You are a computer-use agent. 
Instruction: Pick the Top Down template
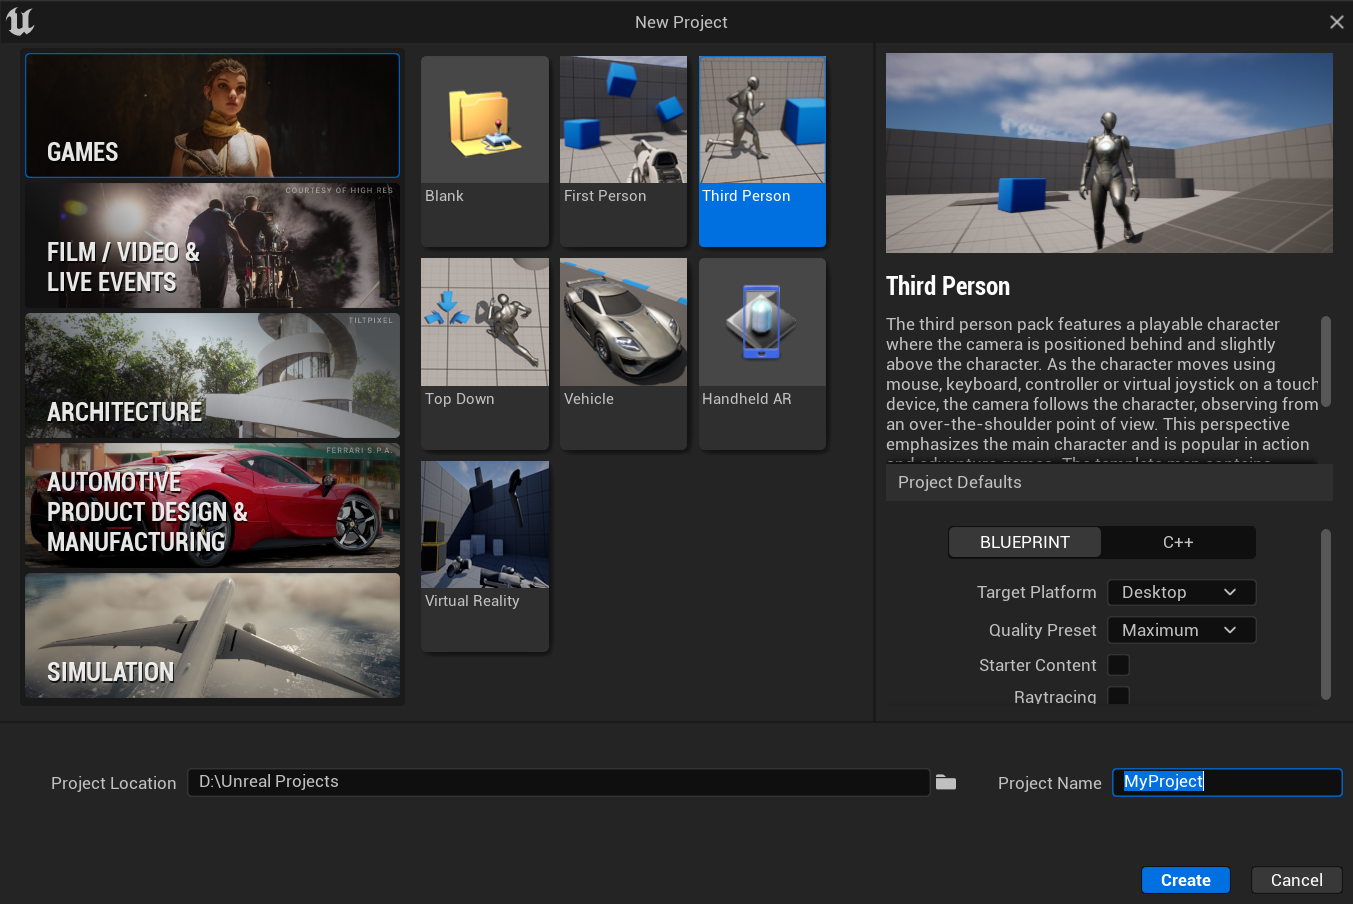point(484,324)
